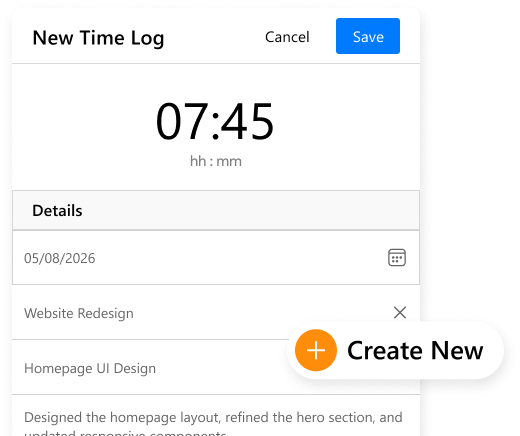This screenshot has height=436, width=520.
Task: Click the orange plus icon
Action: [x=316, y=350]
